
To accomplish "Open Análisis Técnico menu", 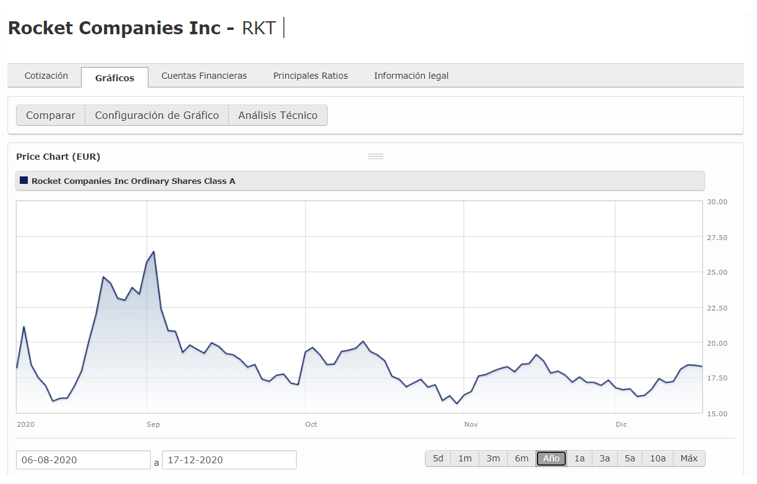I will coord(278,116).
